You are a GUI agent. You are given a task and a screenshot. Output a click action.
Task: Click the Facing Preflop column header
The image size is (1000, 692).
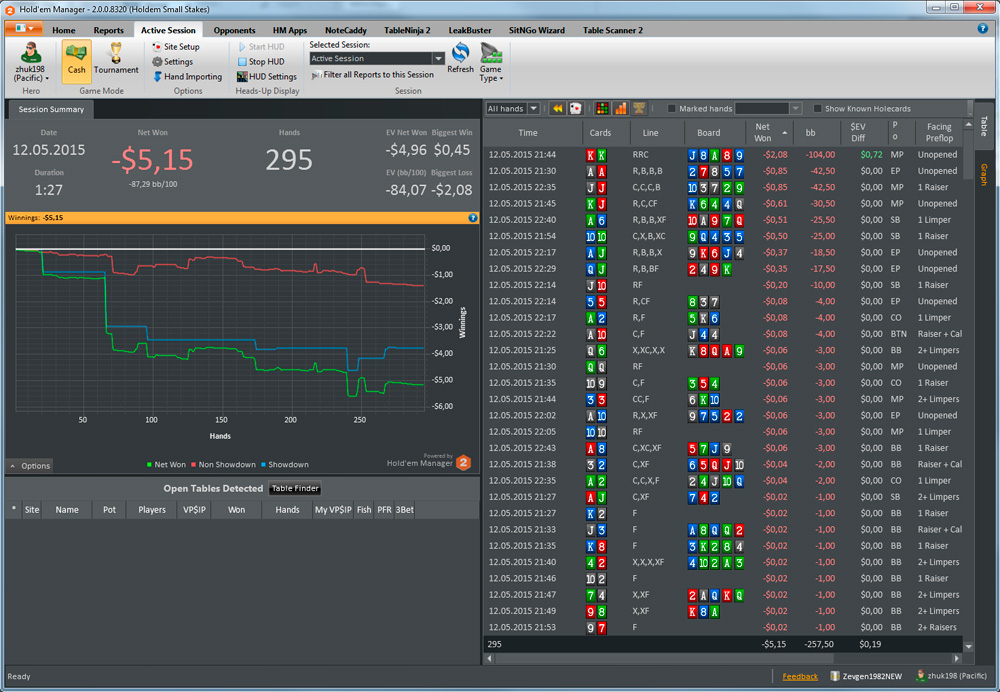(x=938, y=133)
